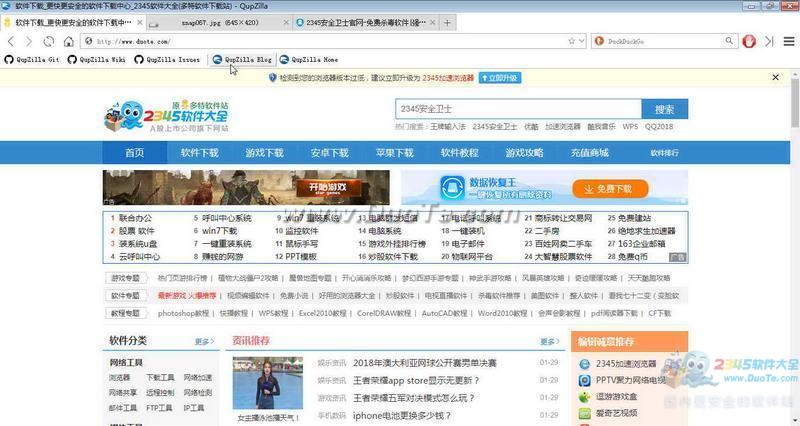Open iphone电池更换多少钱 article
This screenshot has height=426, width=800.
(402, 416)
